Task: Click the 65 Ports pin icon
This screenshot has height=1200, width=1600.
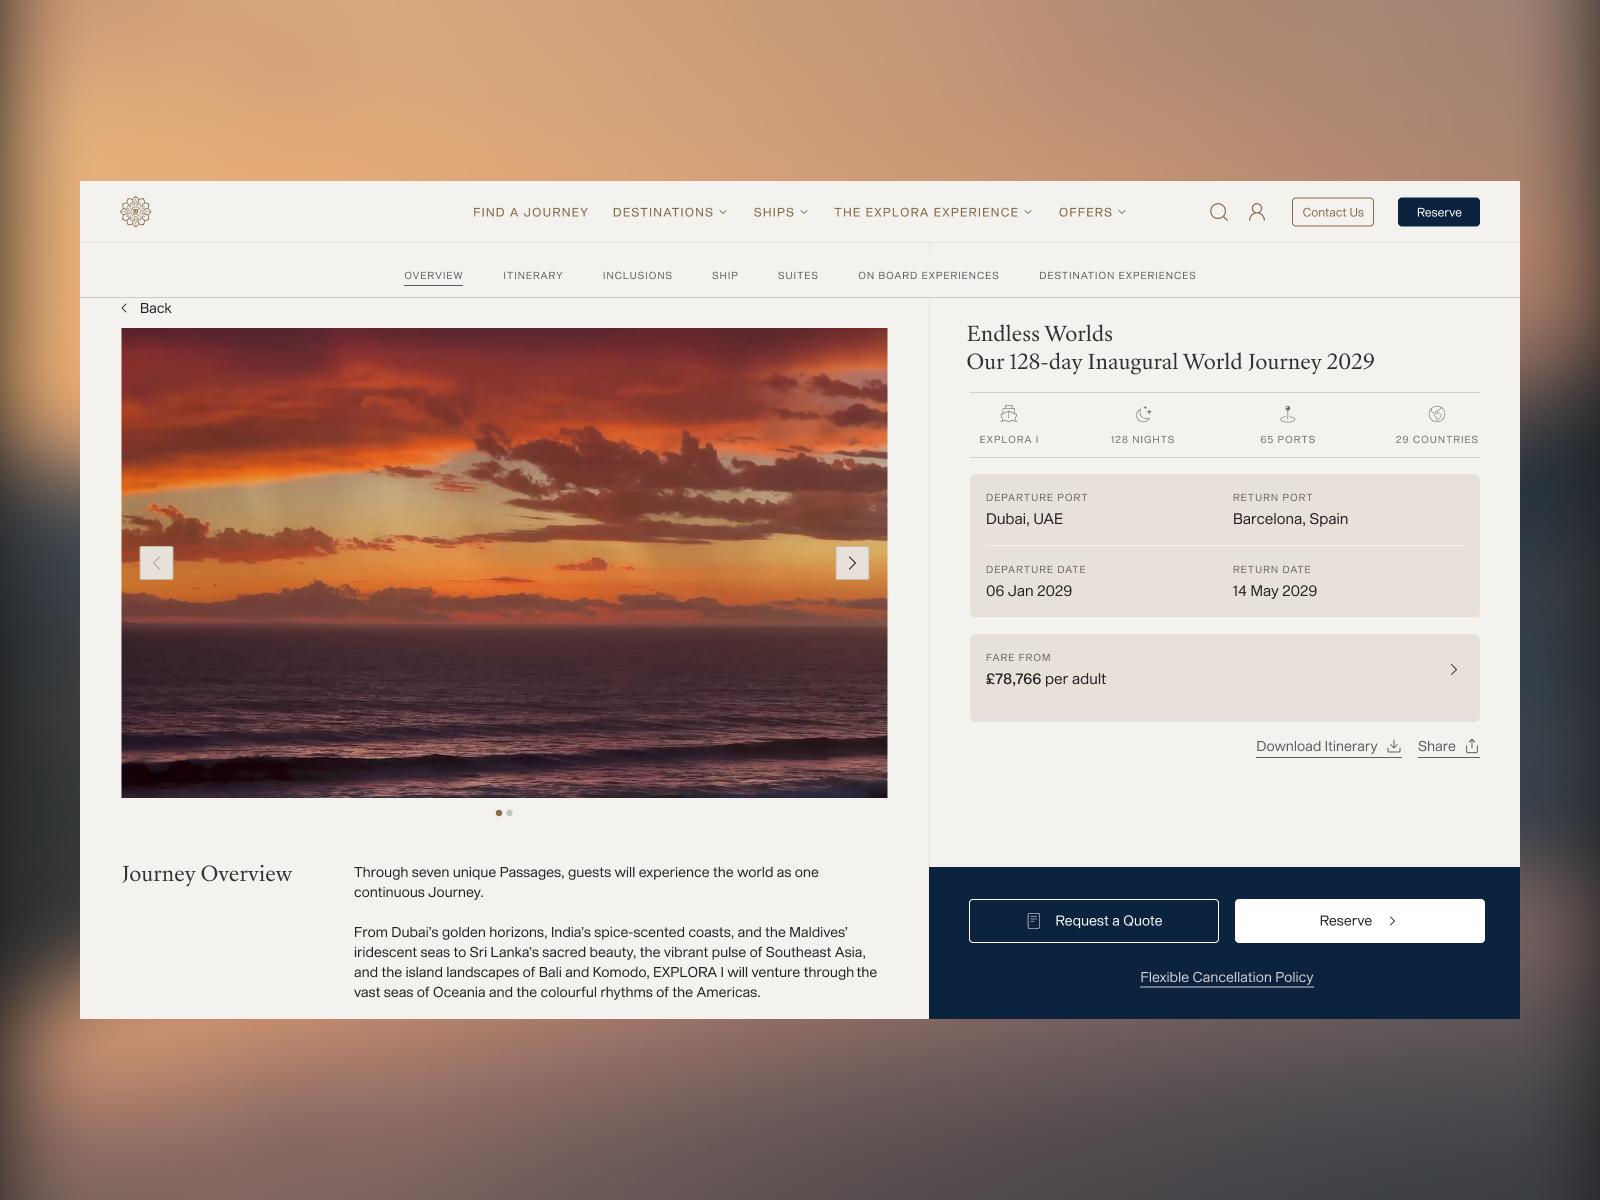Action: pyautogui.click(x=1287, y=414)
